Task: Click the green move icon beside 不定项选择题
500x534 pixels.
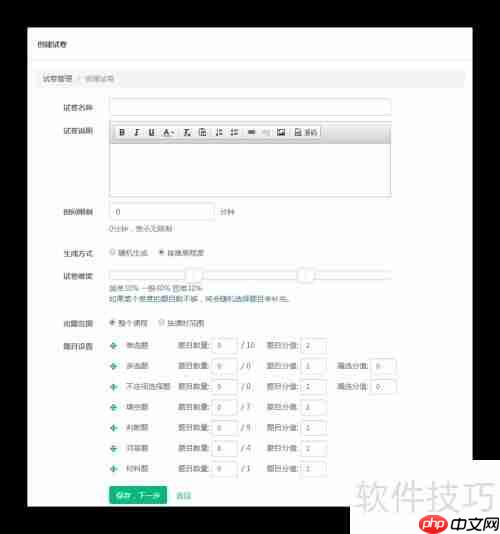Action: coord(114,387)
